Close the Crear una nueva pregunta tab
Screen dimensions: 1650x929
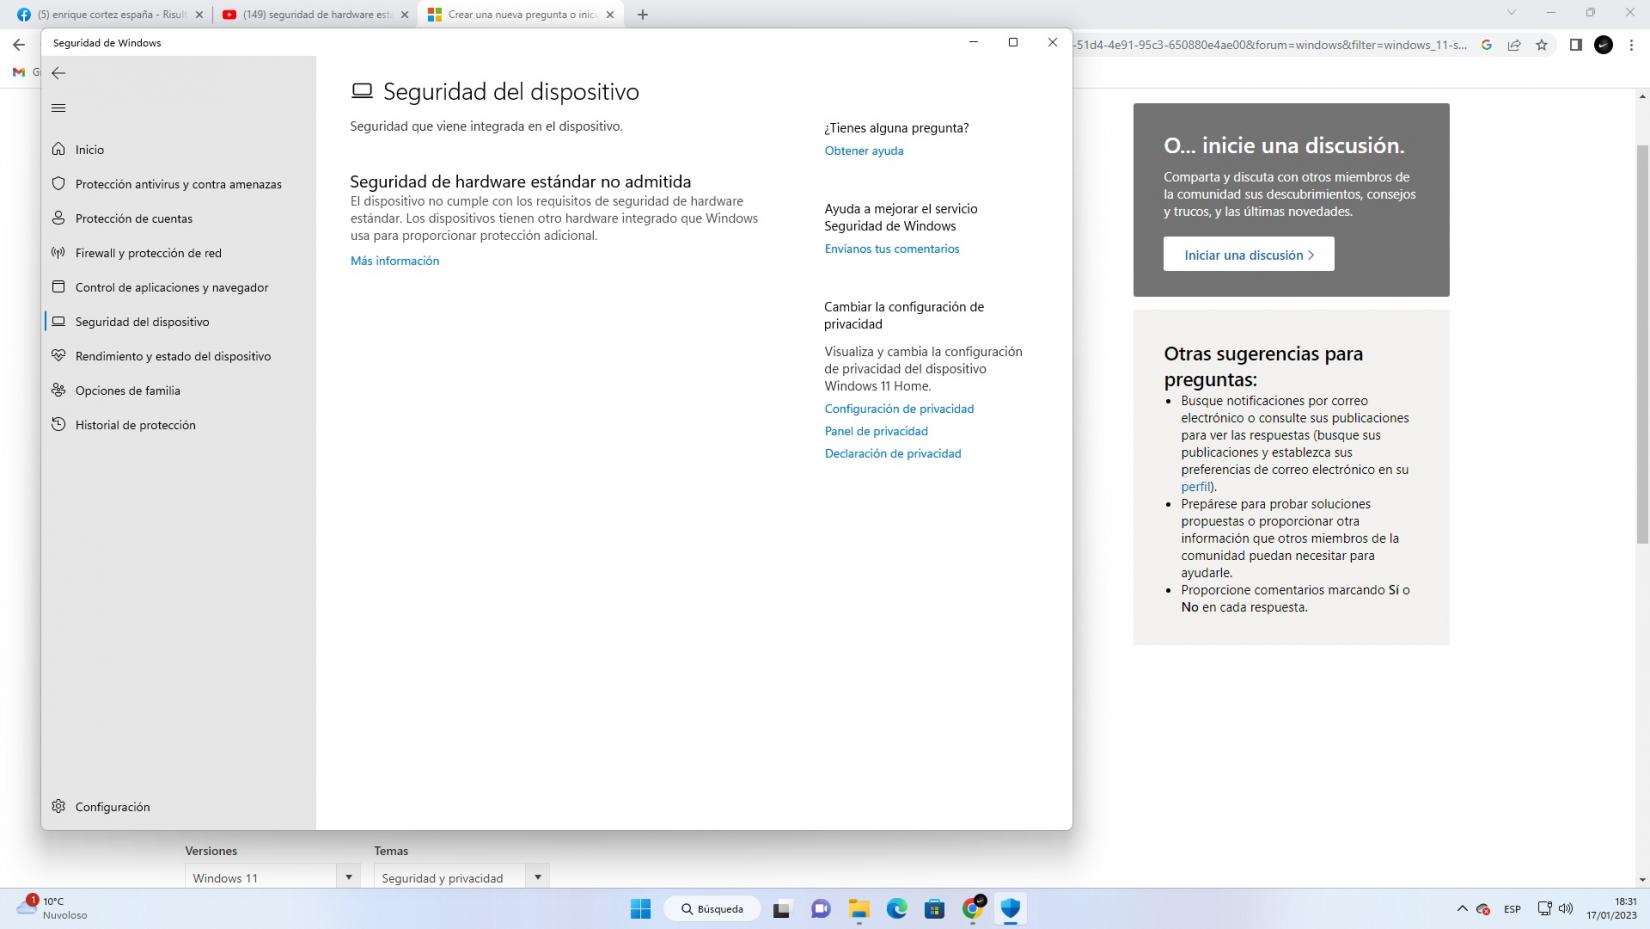(x=610, y=15)
